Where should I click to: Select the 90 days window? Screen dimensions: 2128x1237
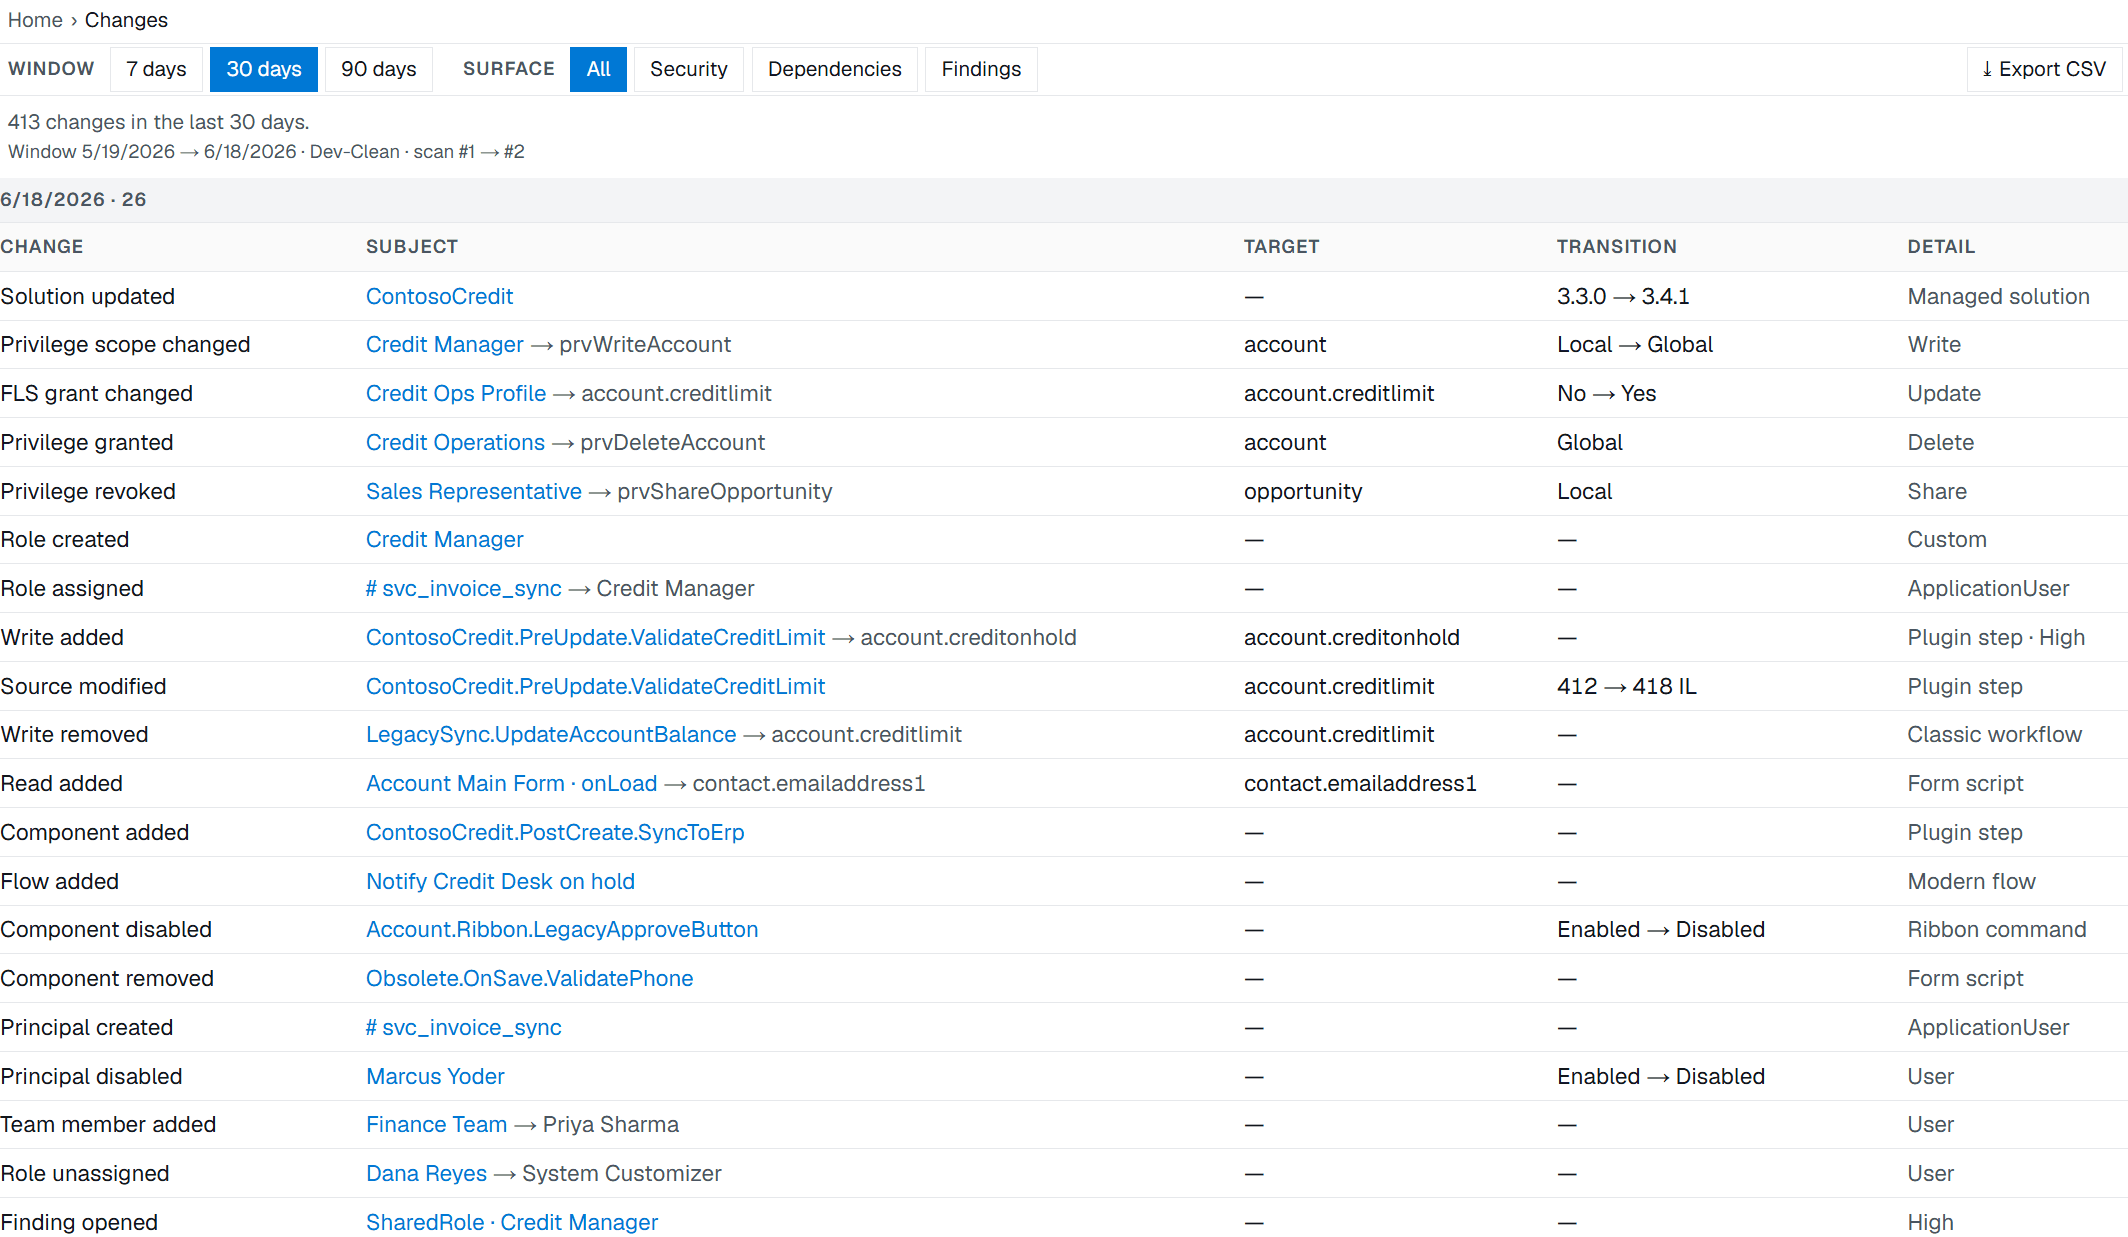click(379, 69)
